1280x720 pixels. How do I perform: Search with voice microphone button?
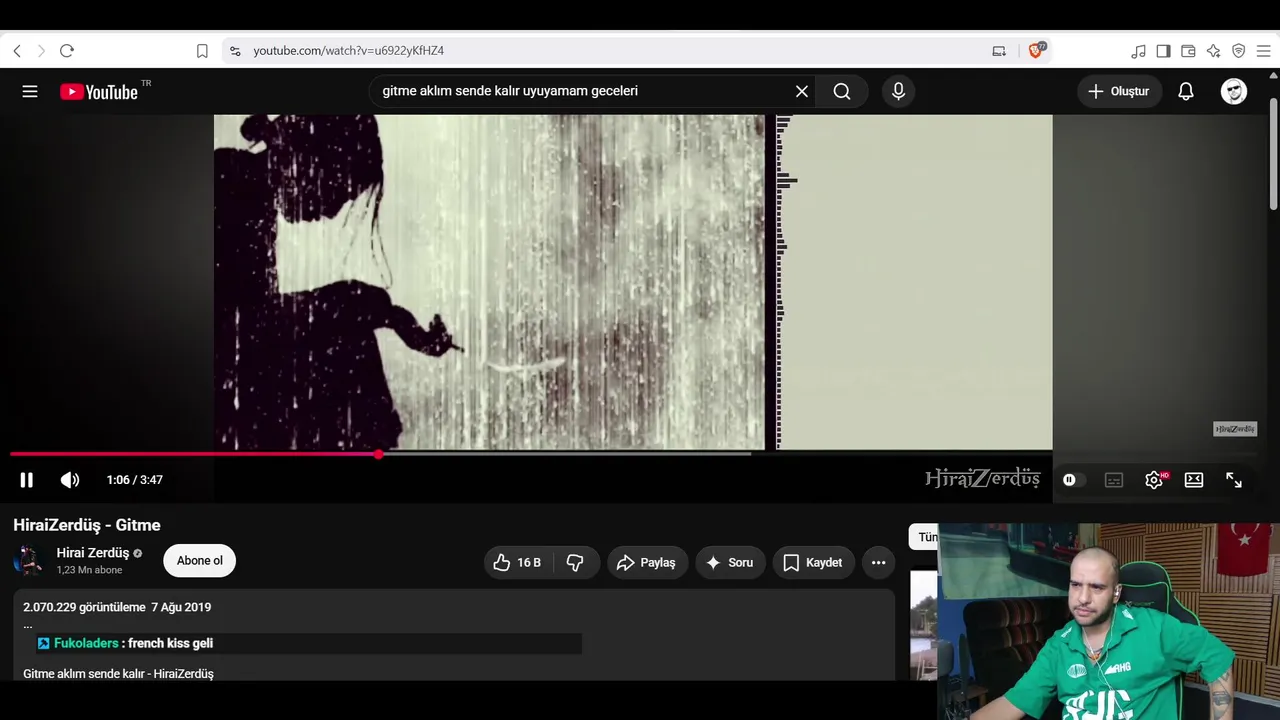point(898,91)
